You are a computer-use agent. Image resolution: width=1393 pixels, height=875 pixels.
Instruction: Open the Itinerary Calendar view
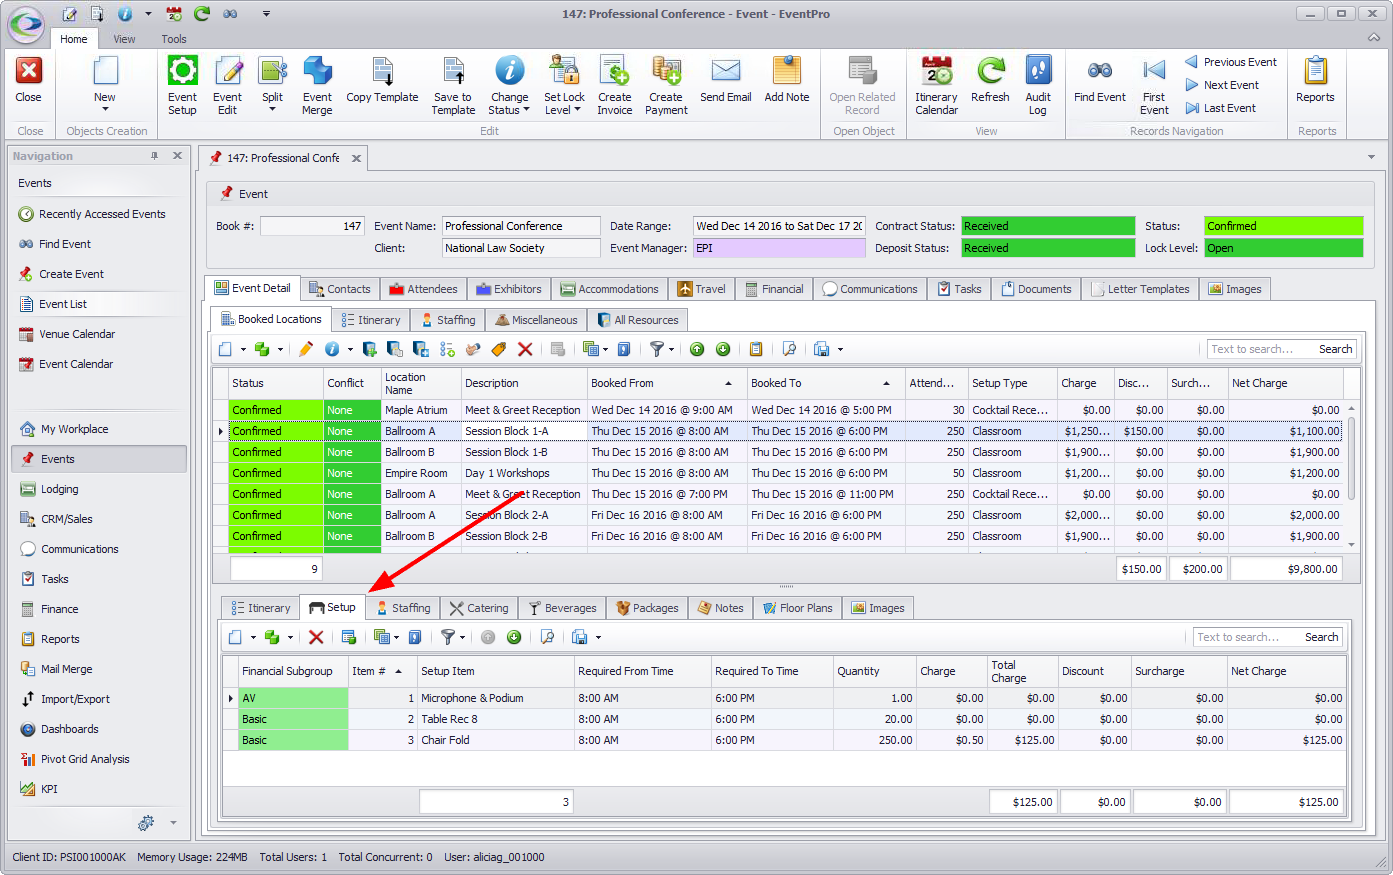(936, 86)
